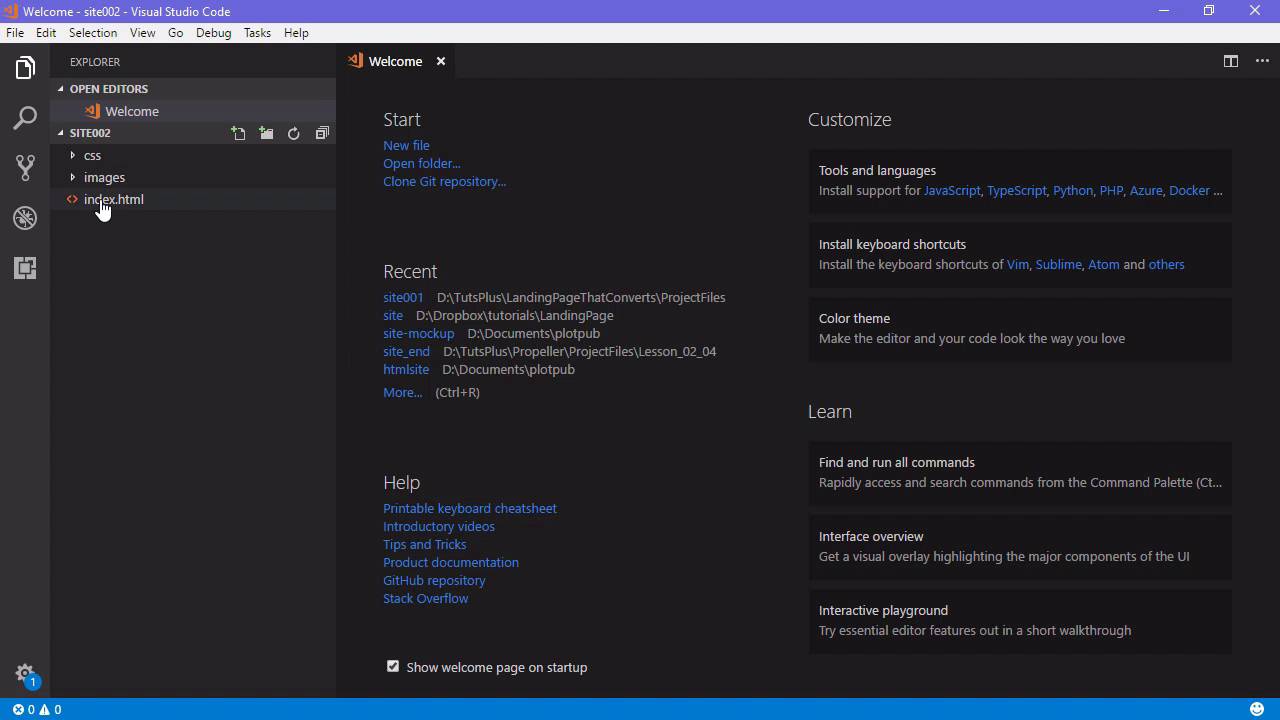
Task: Open the Debug view icon
Action: point(25,218)
